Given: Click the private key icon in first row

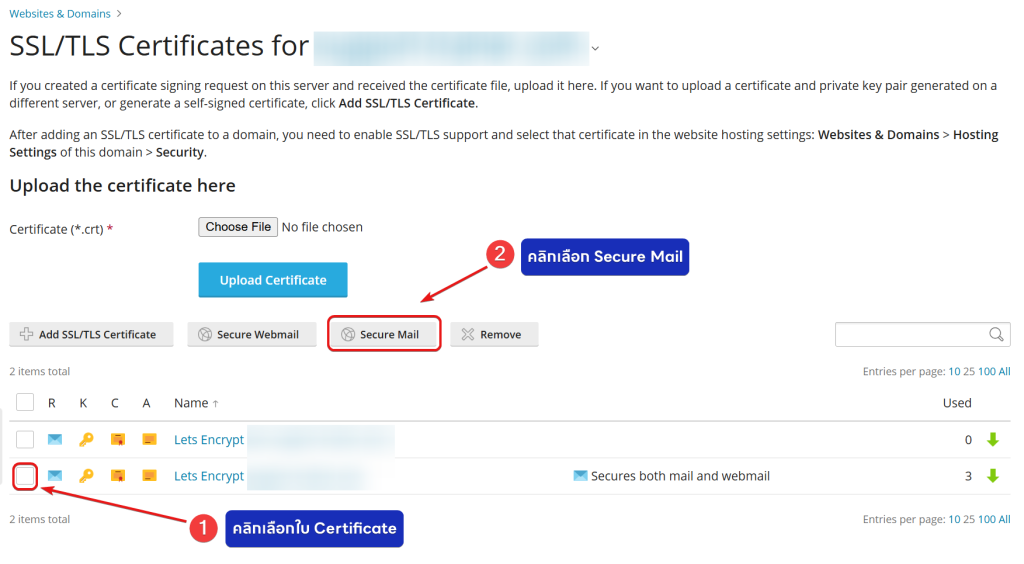Looking at the screenshot, I should (x=86, y=440).
